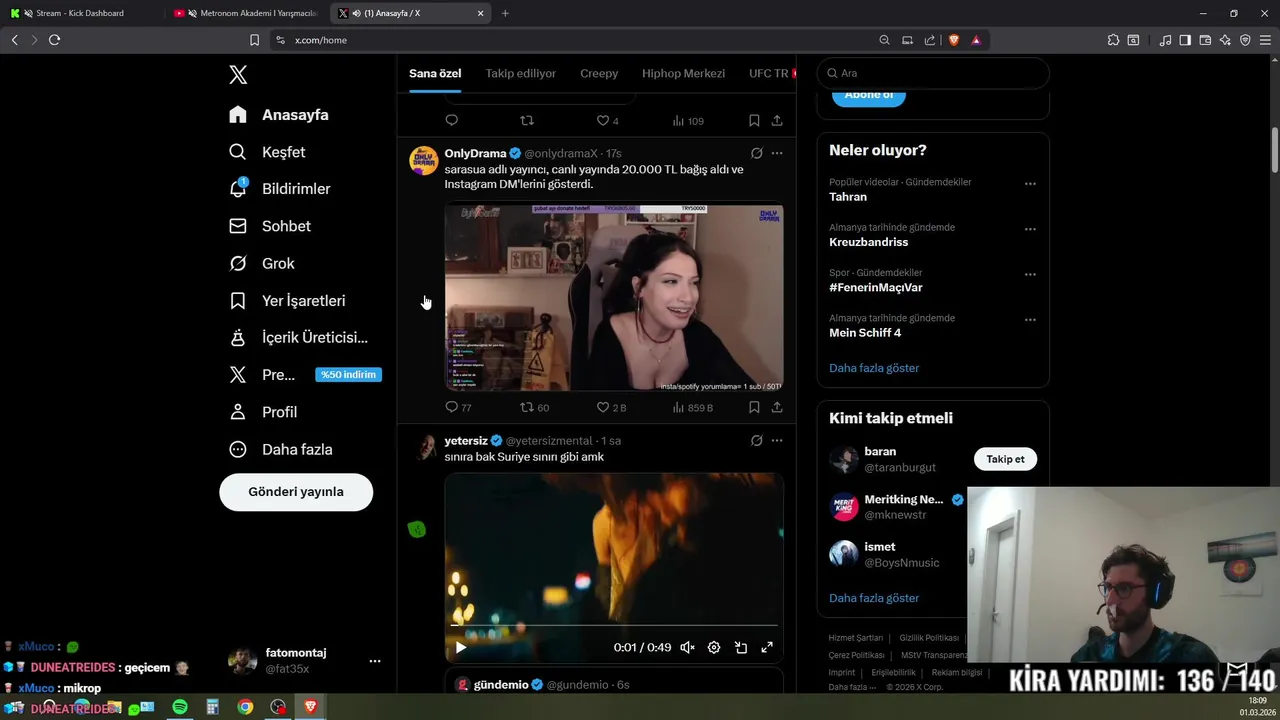Image resolution: width=1280 pixels, height=720 pixels.
Task: Switch to Stream - Kick Dashboard browser tab
Action: coord(80,13)
